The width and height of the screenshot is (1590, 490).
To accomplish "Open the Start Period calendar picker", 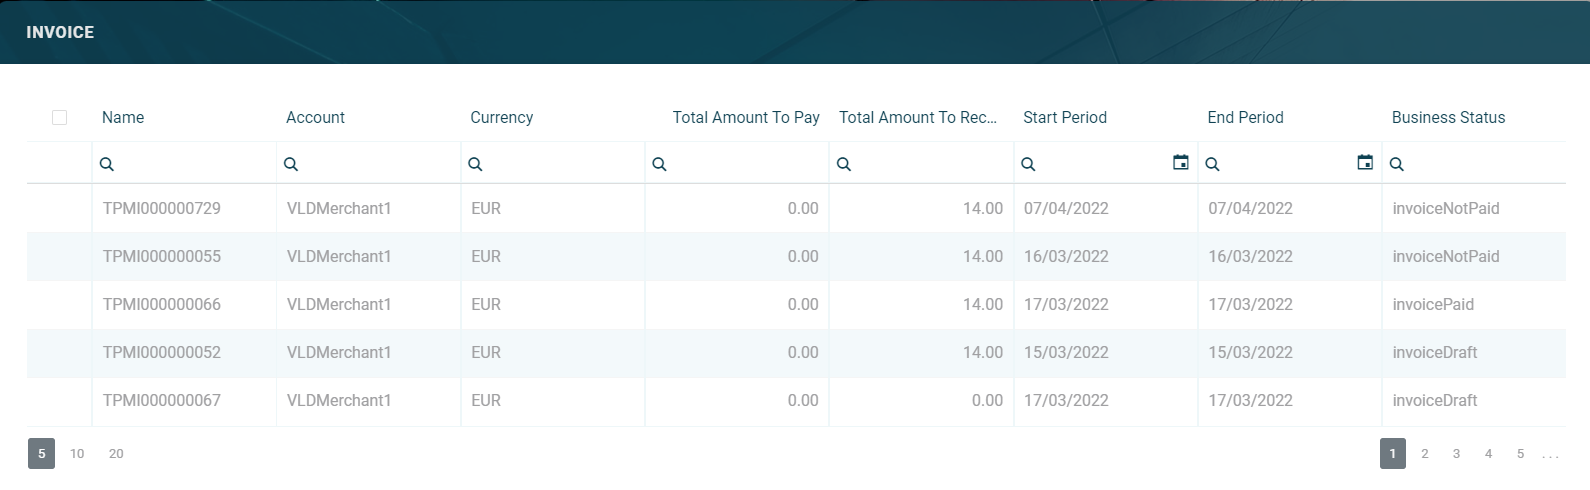I will (1181, 163).
